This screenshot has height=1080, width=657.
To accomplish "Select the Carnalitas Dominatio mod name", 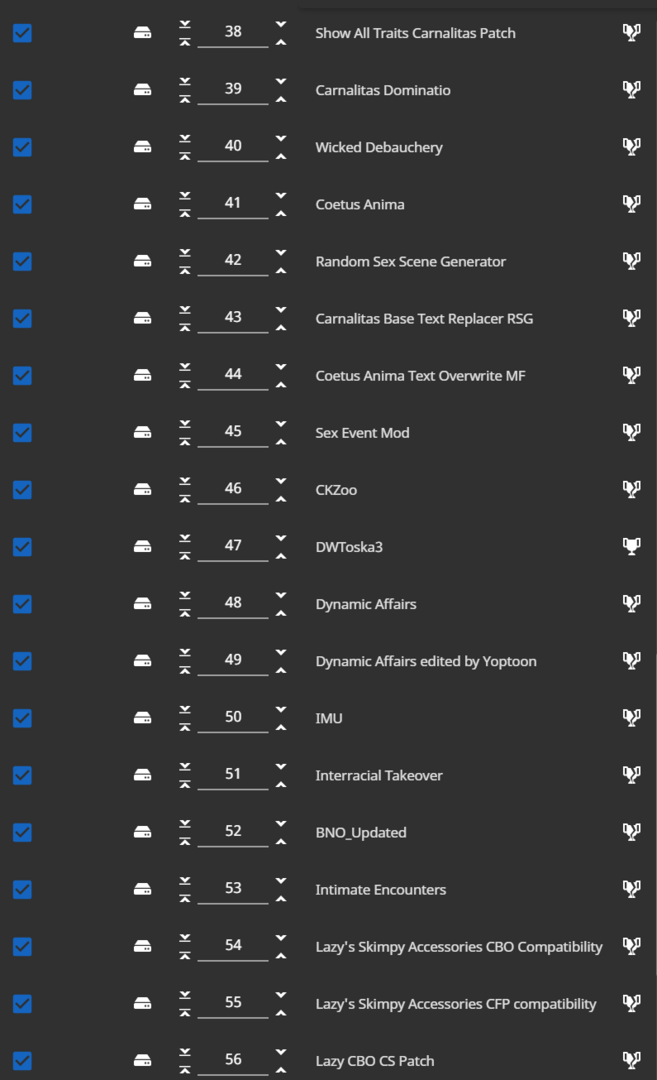I will click(x=383, y=90).
